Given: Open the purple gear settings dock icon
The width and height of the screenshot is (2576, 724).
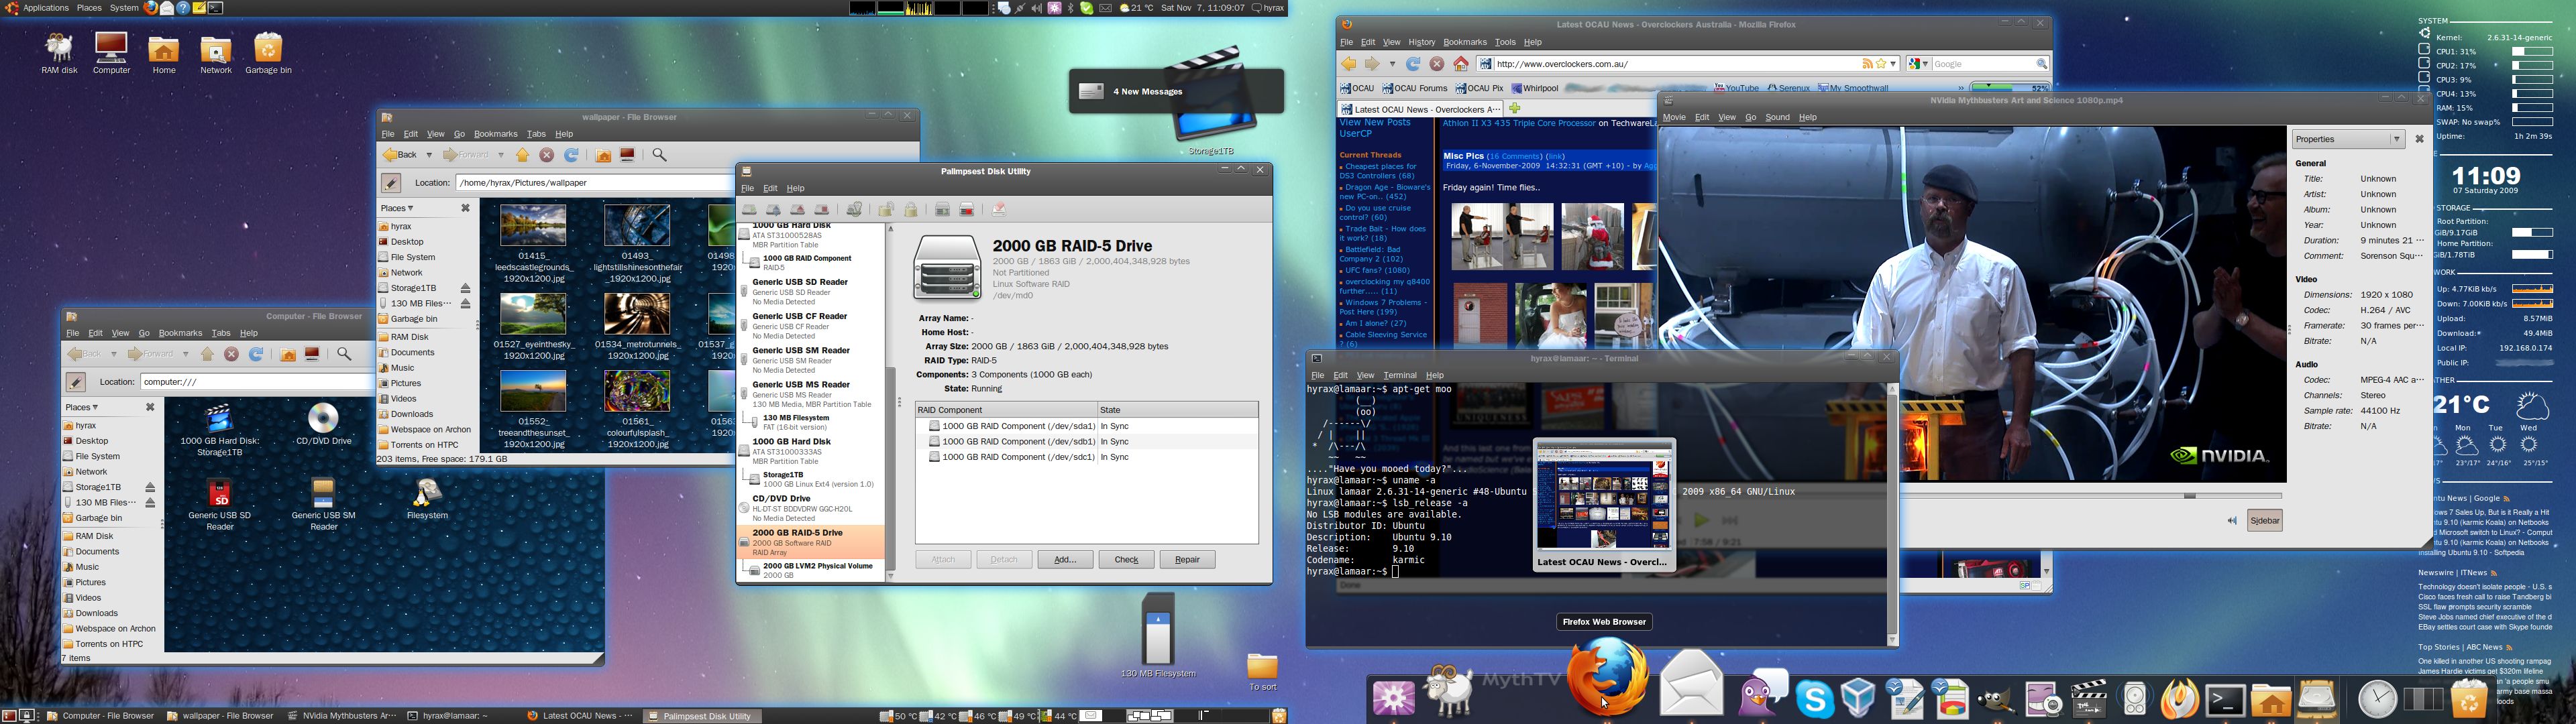Looking at the screenshot, I should point(1393,698).
